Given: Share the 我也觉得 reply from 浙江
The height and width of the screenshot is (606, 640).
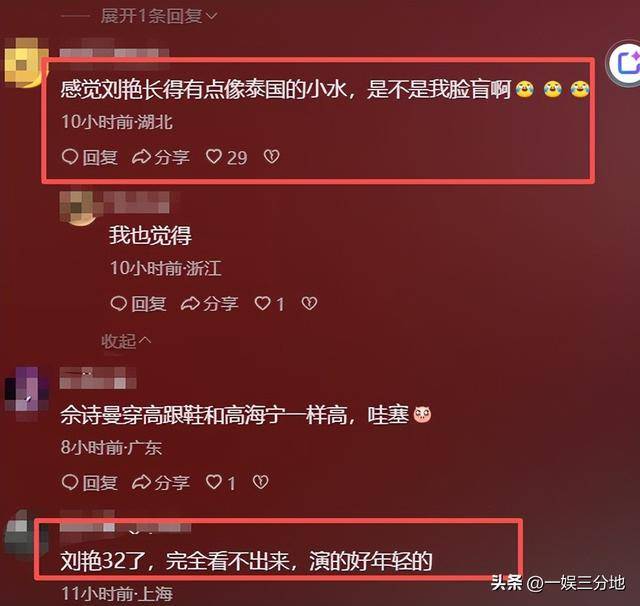Looking at the screenshot, I should coord(209,304).
